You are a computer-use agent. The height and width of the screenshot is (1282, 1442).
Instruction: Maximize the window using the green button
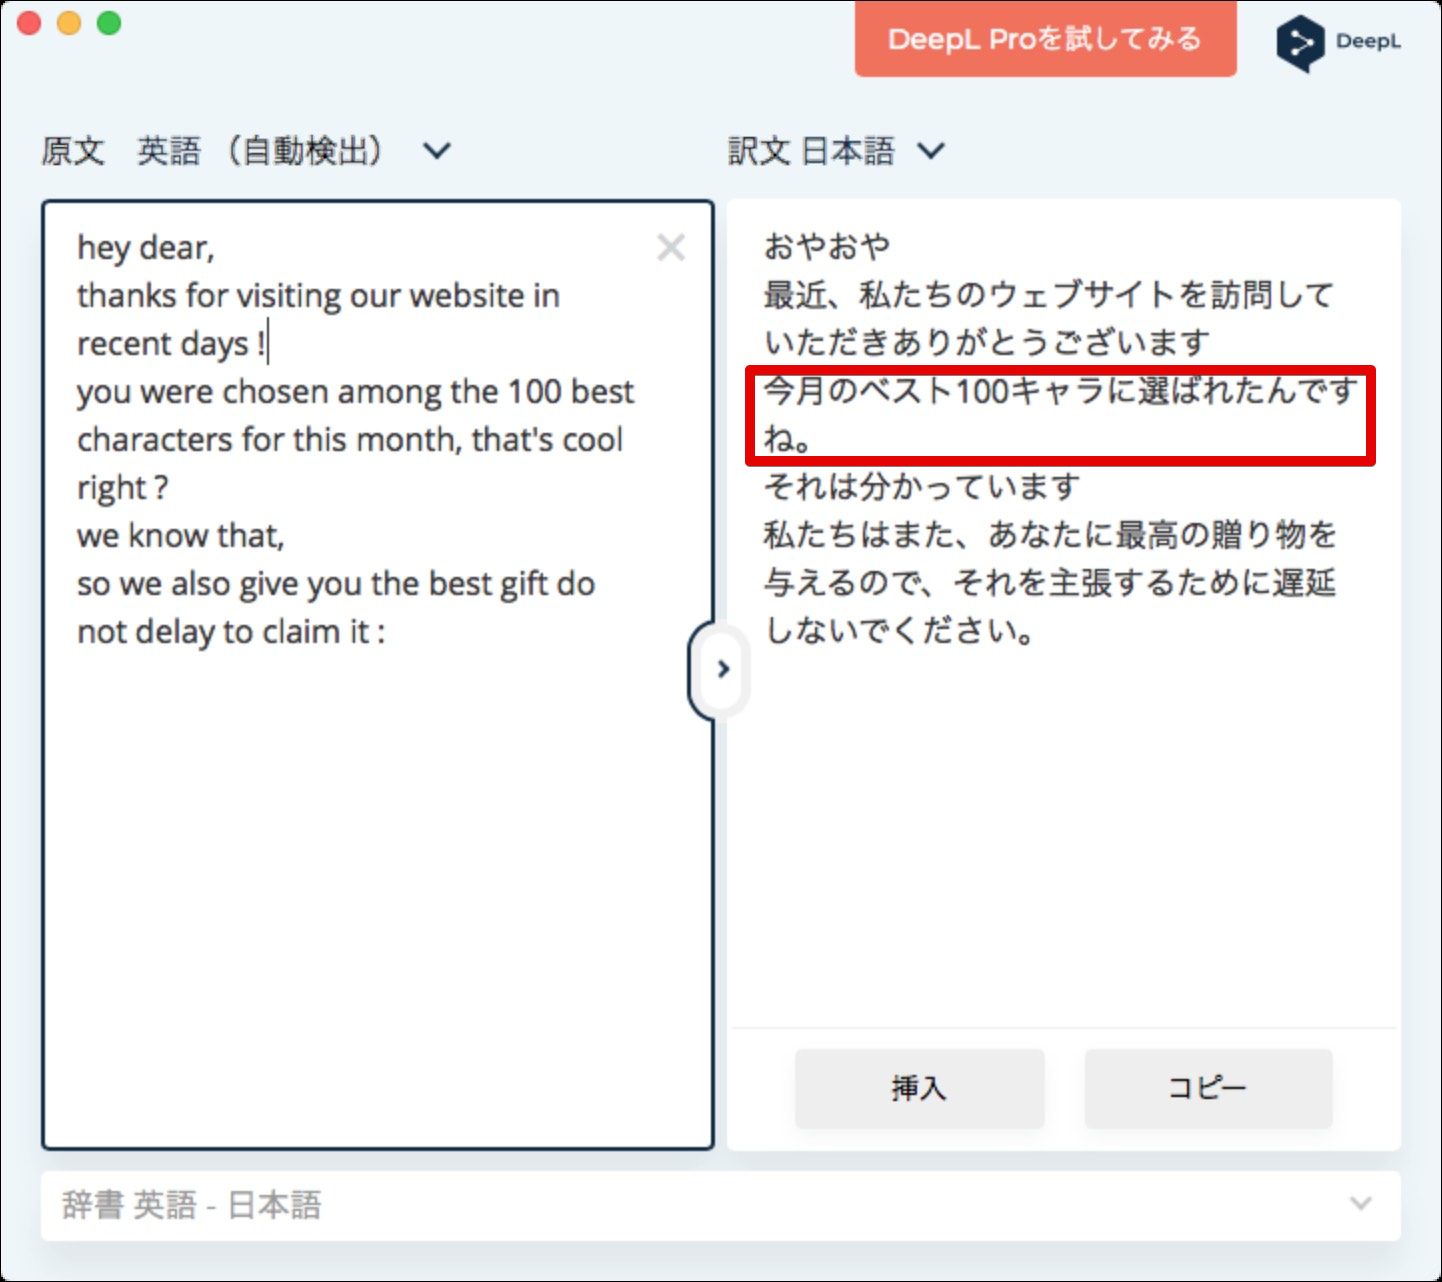coord(109,23)
